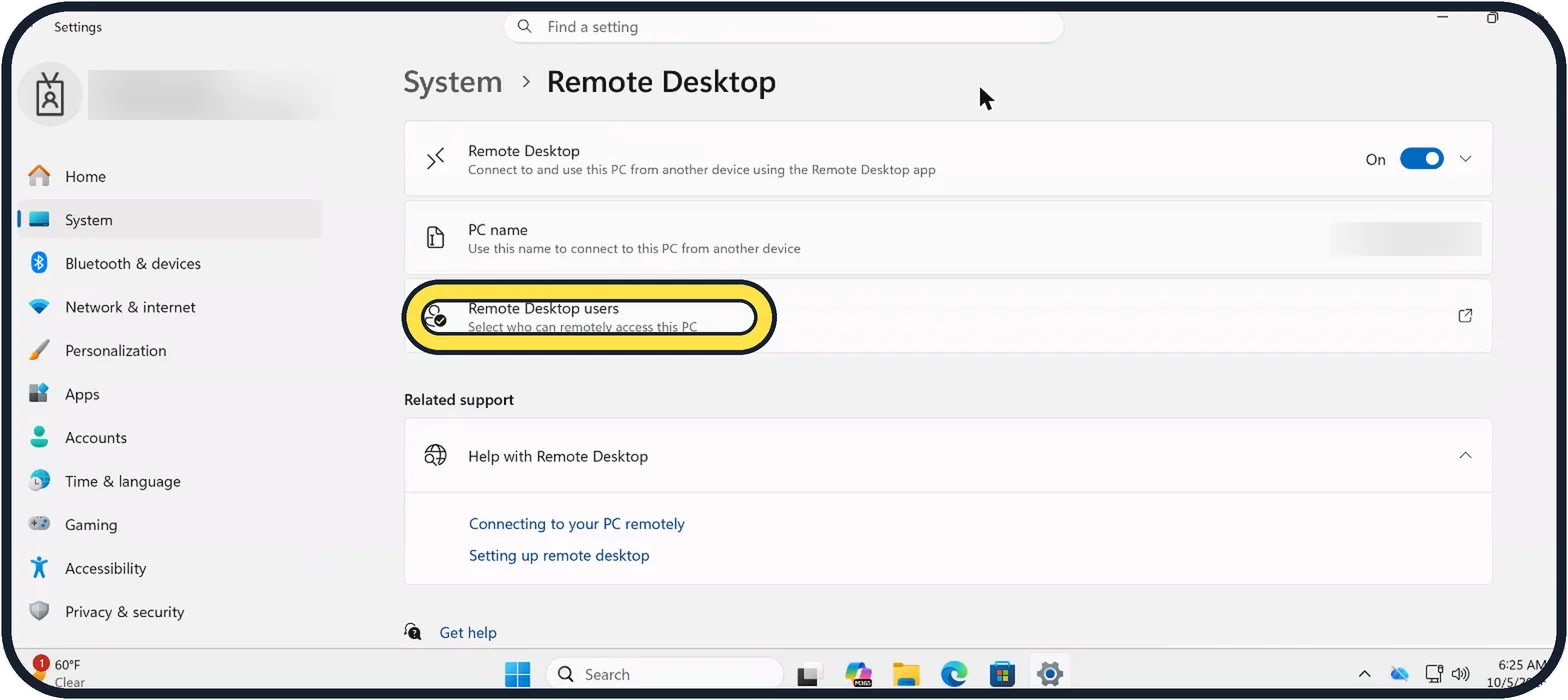Click the volume speaker tray icon

point(1461,674)
